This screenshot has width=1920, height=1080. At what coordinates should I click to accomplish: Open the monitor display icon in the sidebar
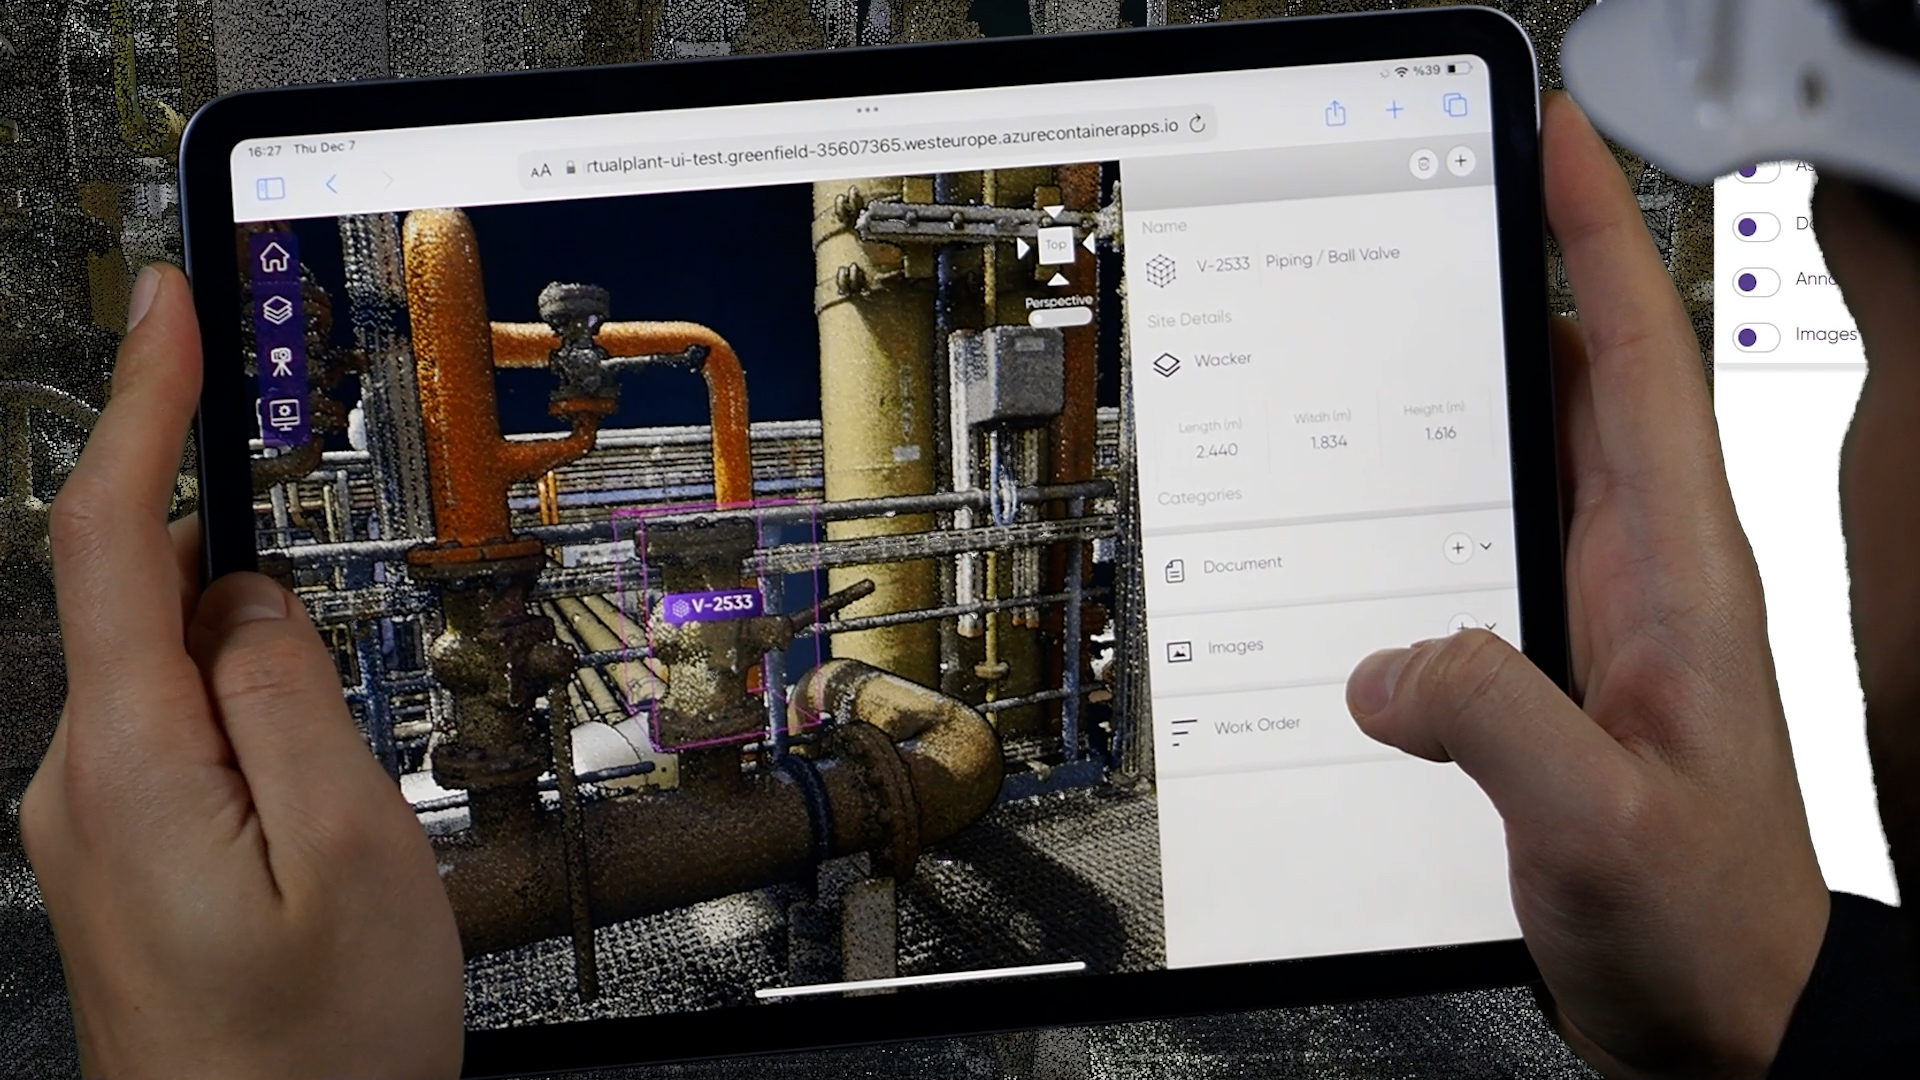click(285, 414)
